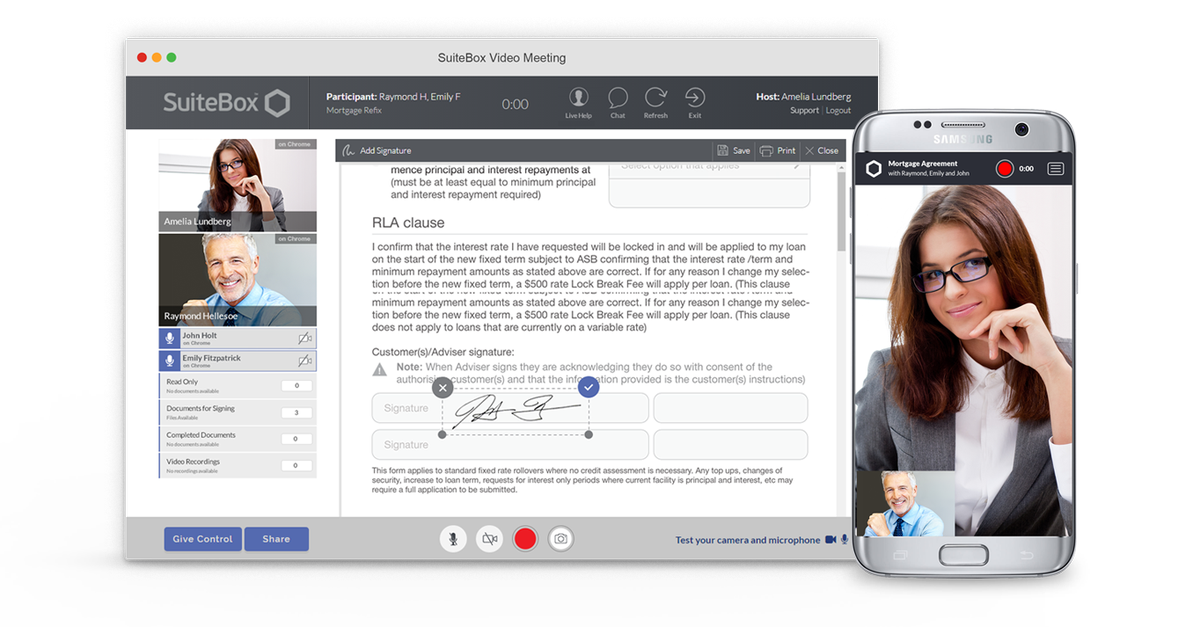Close the document viewer

coord(822,151)
